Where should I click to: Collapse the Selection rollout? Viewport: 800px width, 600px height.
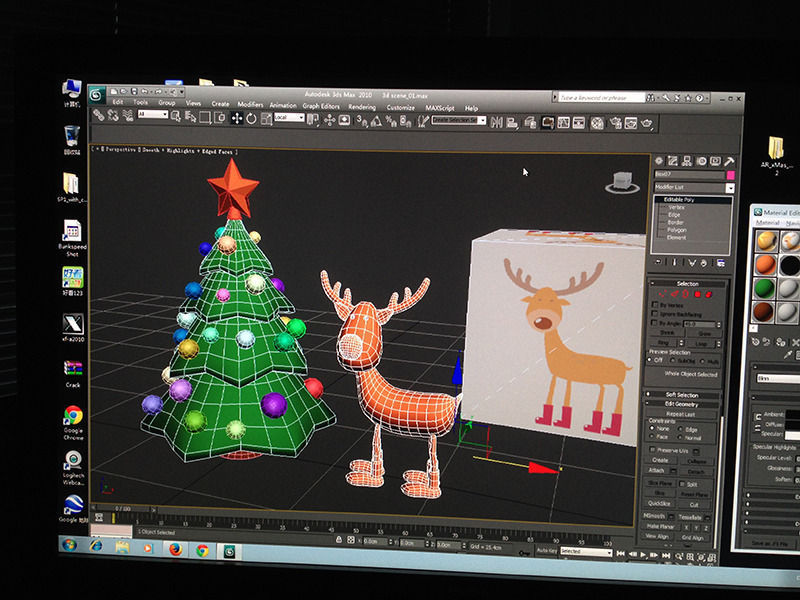[x=687, y=283]
